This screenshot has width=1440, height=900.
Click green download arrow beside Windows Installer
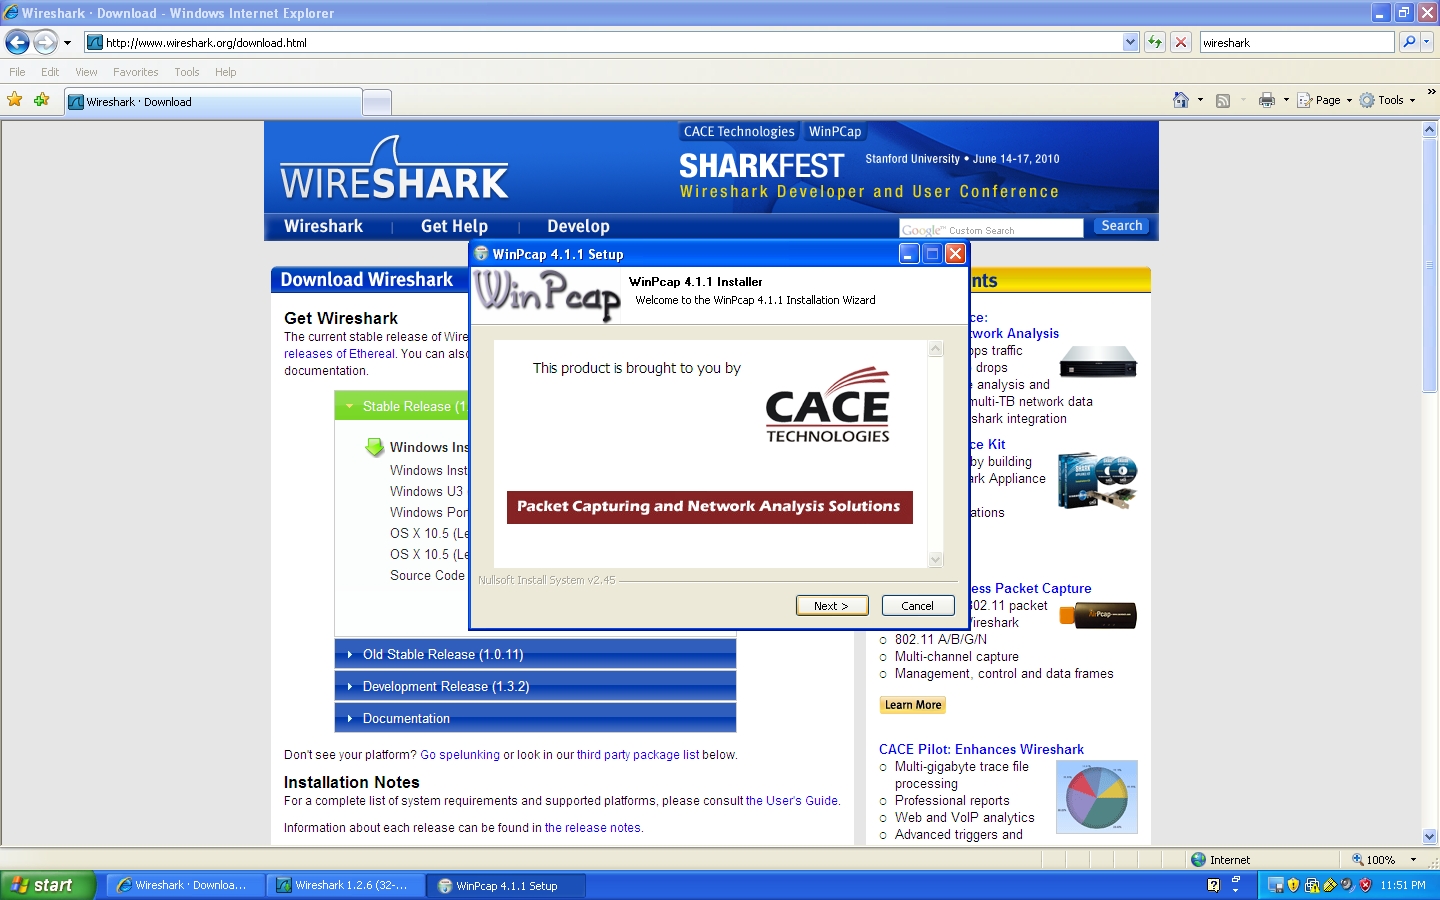(374, 447)
